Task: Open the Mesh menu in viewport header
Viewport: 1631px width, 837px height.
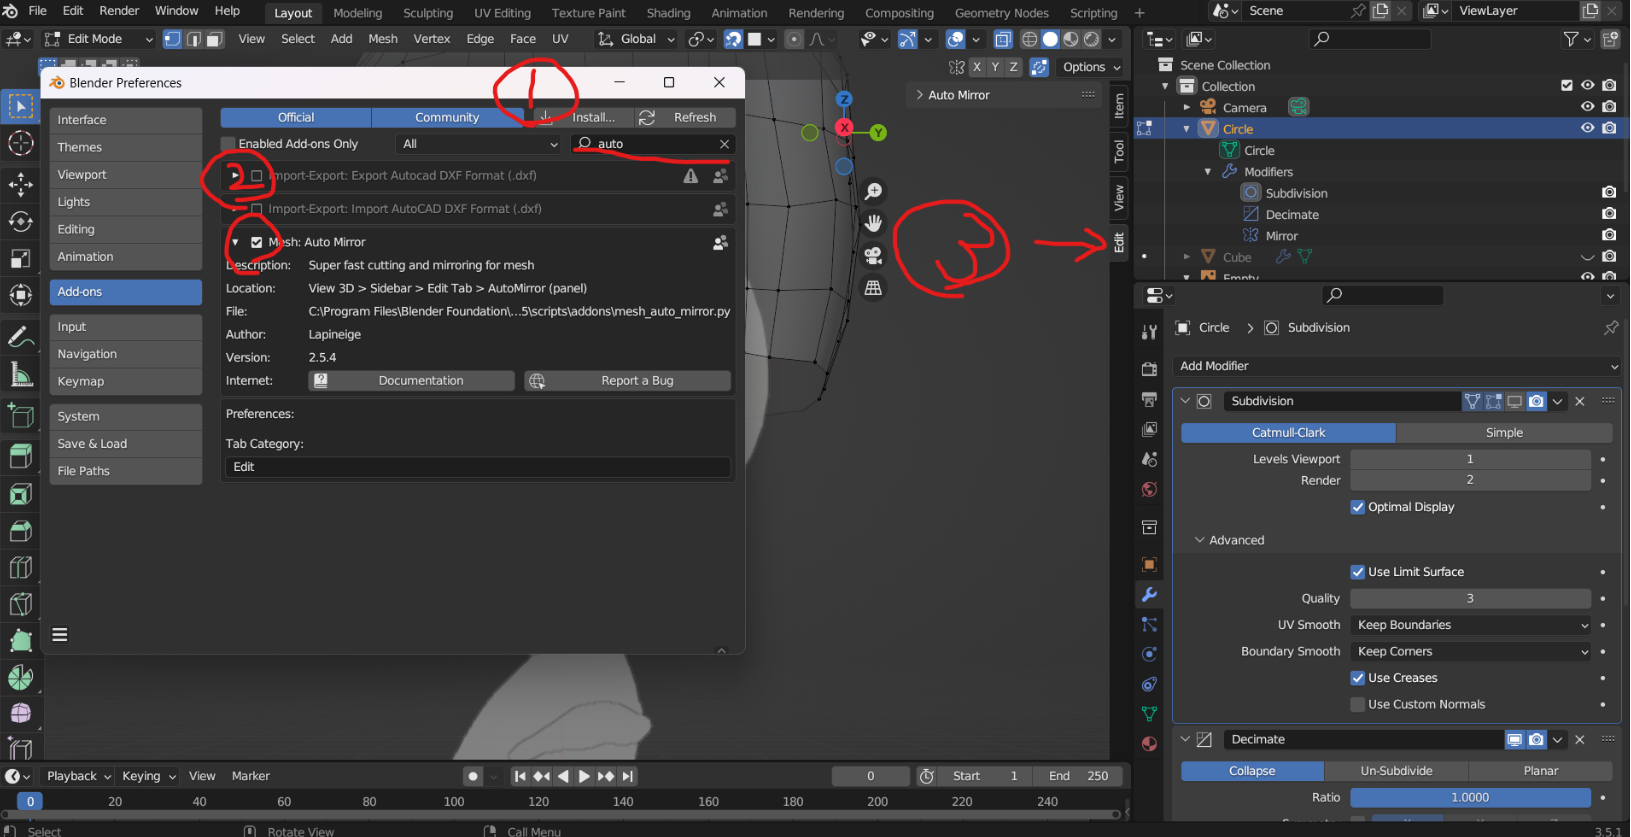Action: [383, 39]
